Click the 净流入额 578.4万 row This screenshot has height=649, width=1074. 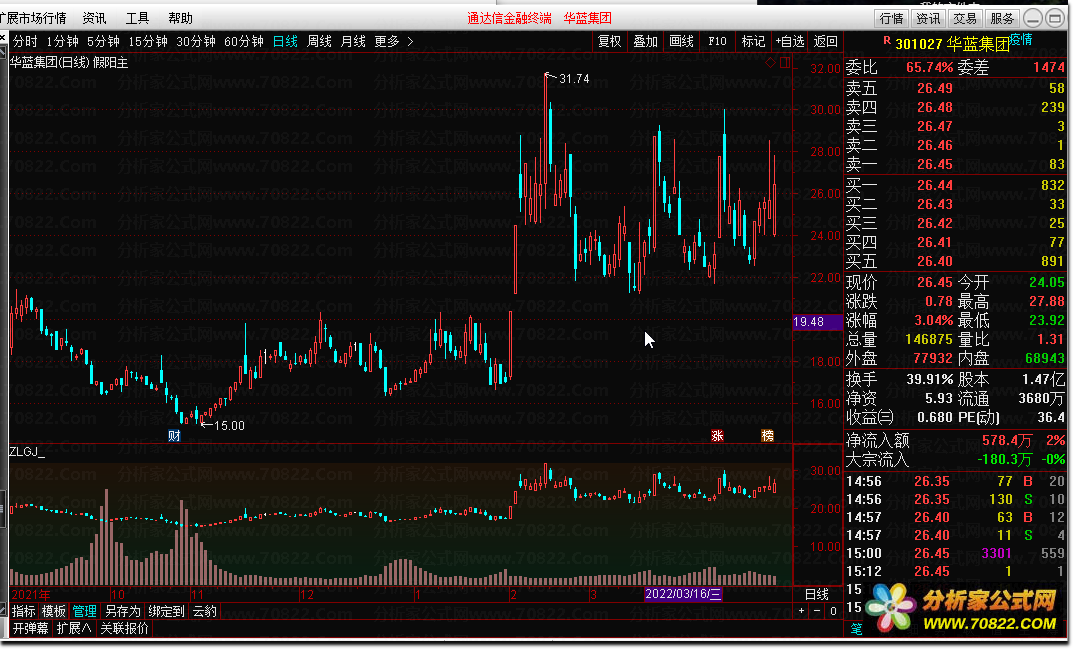[956, 440]
